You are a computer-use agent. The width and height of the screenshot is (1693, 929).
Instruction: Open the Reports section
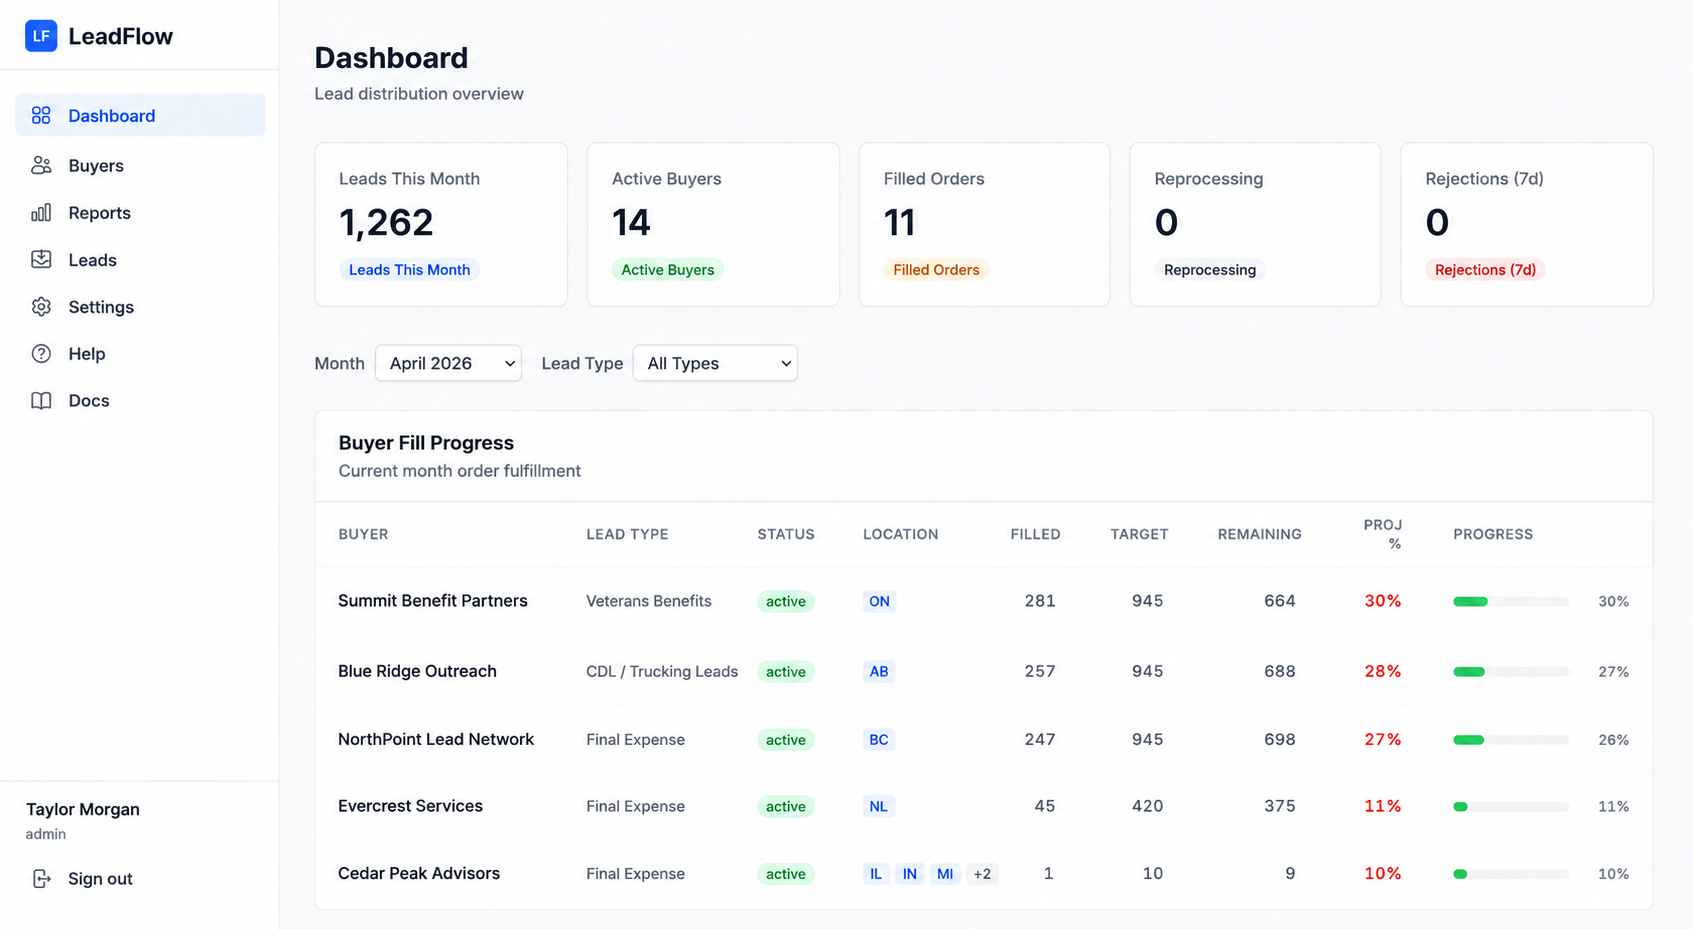point(140,212)
